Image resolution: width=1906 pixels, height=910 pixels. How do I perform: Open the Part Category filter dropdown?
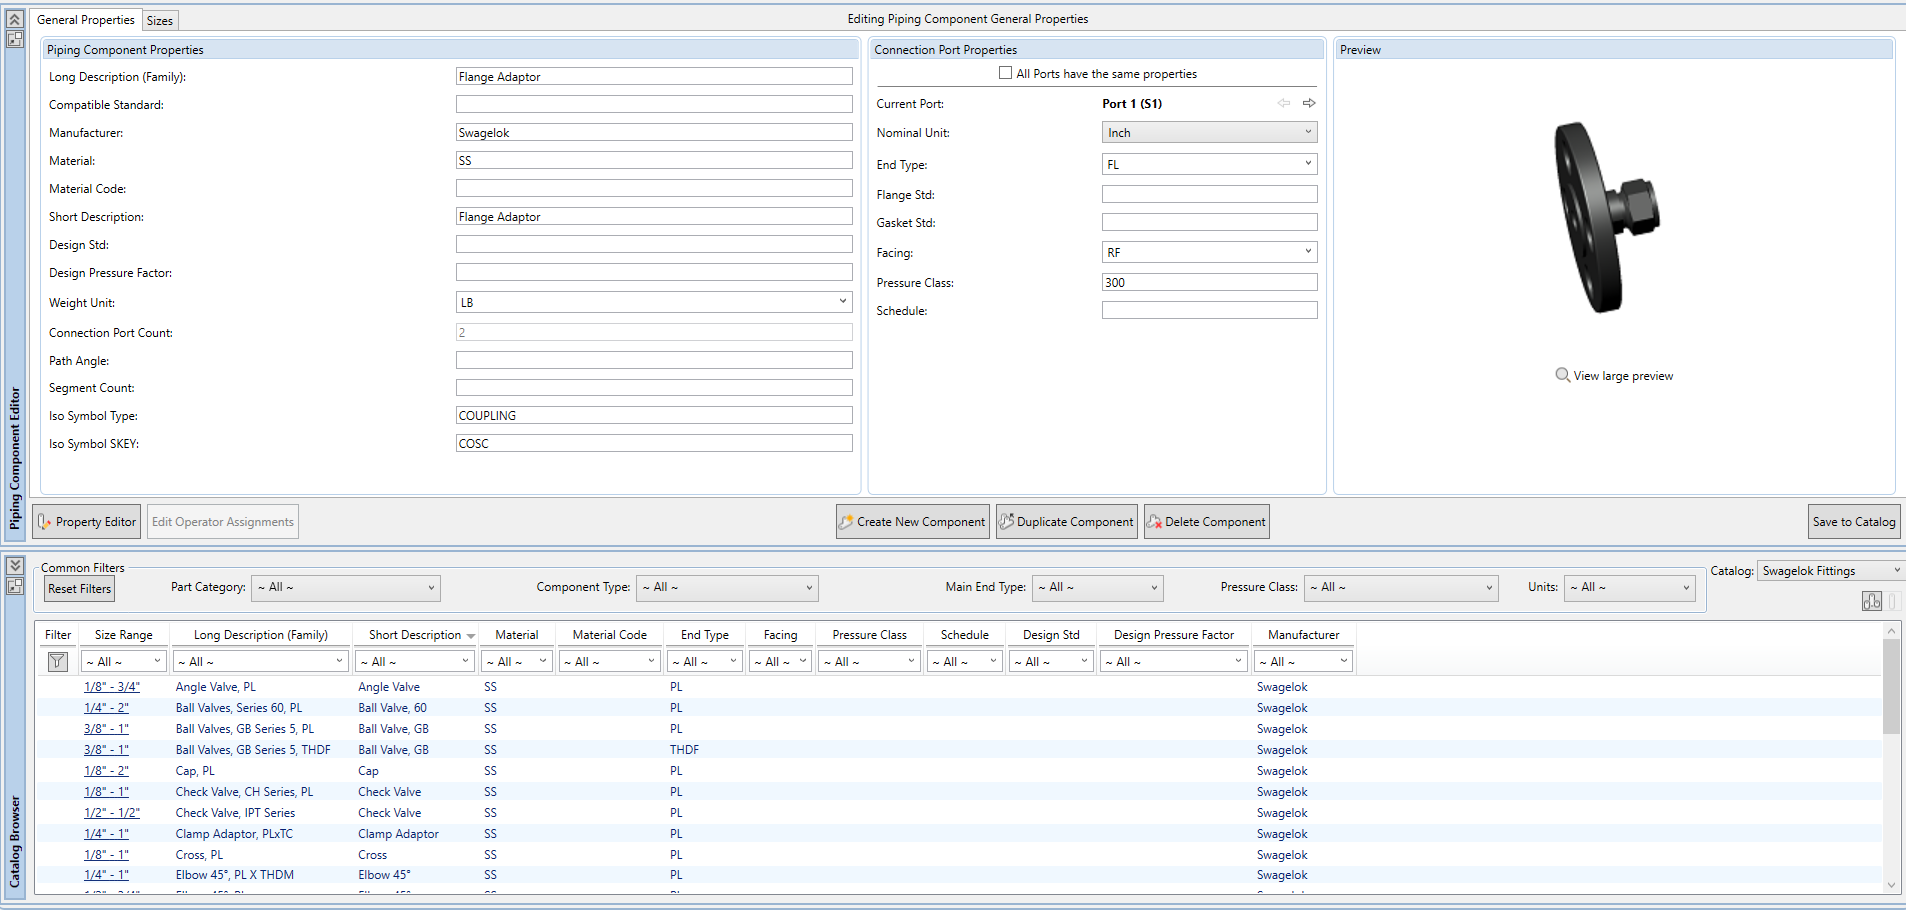tap(345, 588)
